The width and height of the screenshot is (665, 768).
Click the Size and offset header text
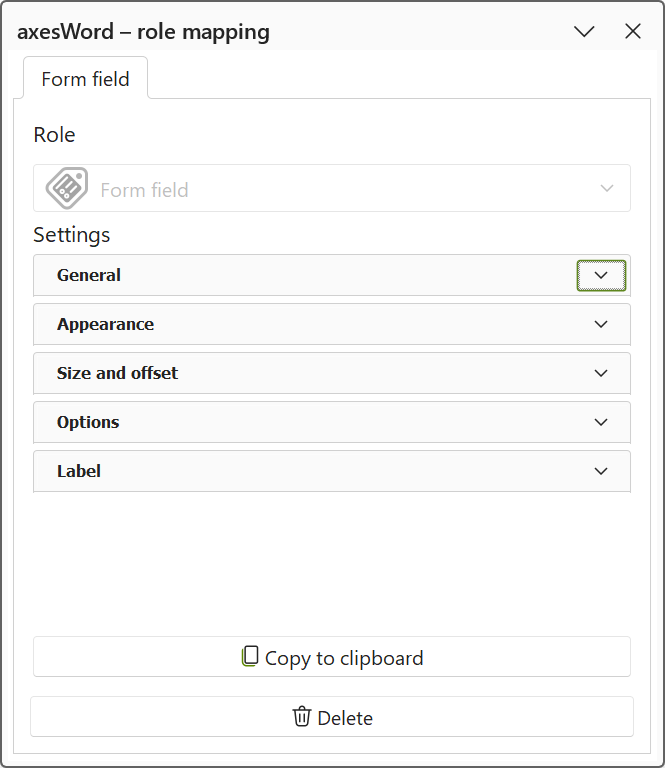[x=118, y=373]
